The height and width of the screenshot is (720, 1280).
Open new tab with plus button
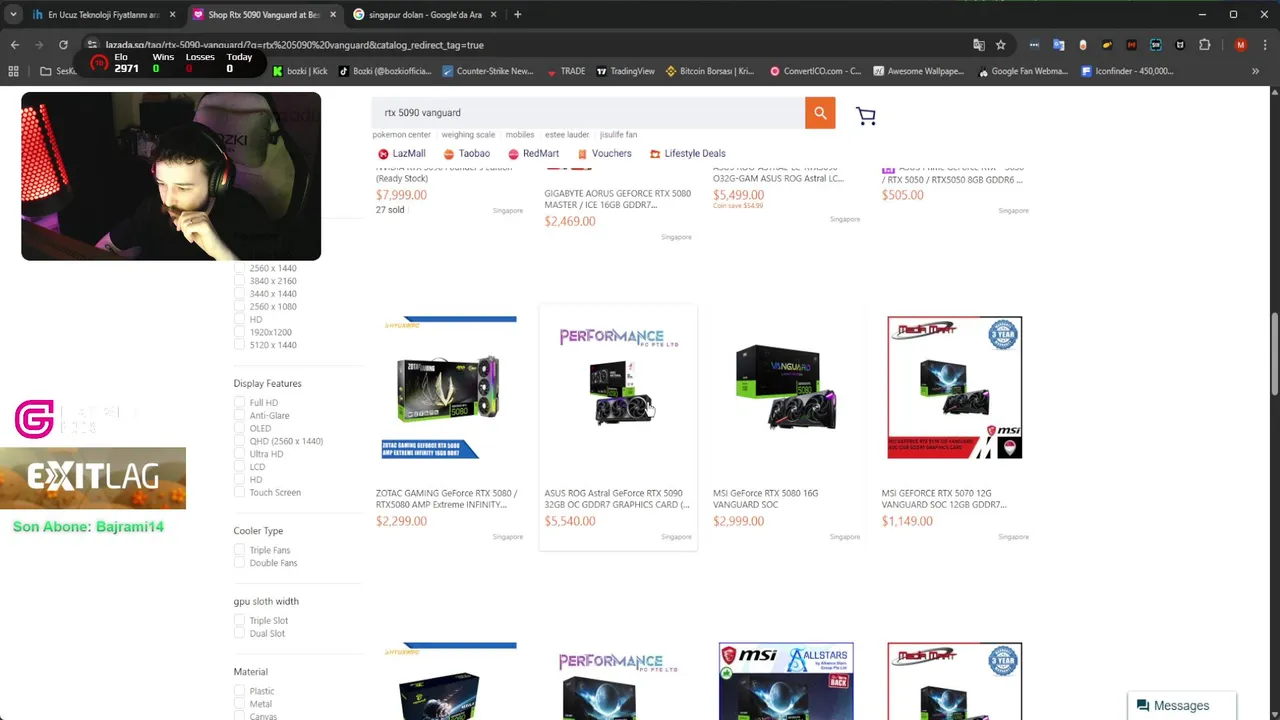click(517, 15)
